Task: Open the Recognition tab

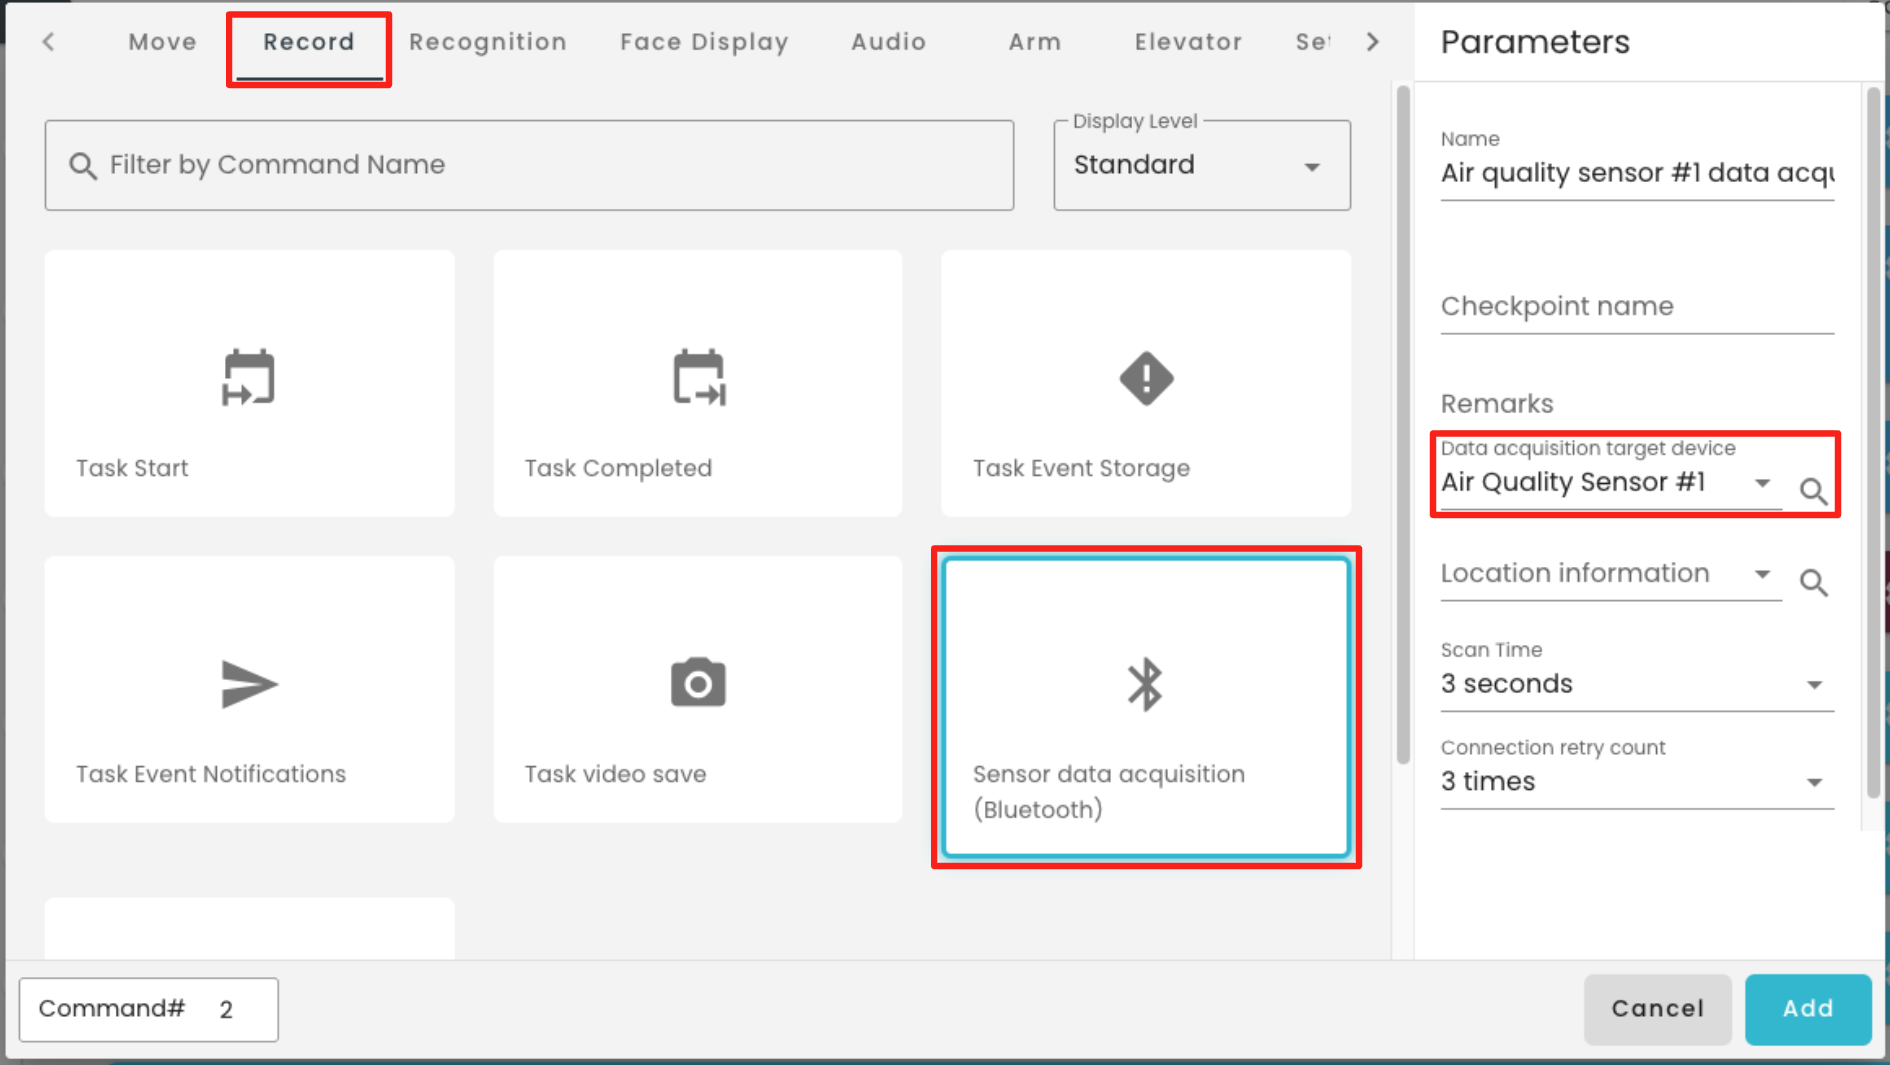Action: pos(488,42)
